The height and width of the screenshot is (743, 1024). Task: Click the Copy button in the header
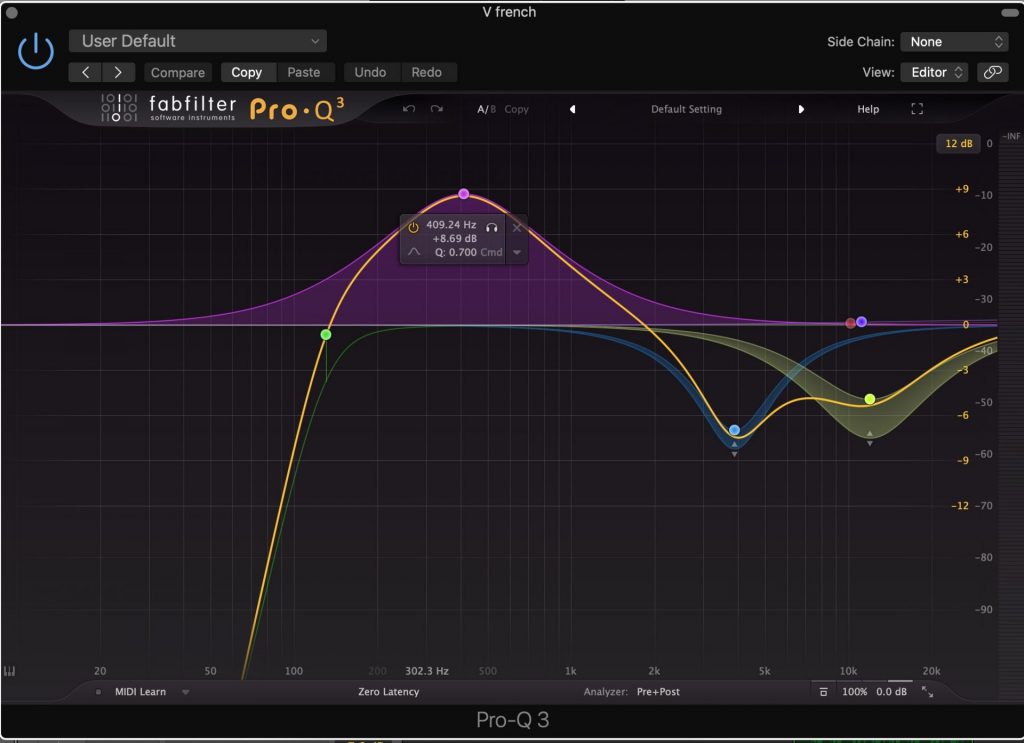[x=246, y=72]
